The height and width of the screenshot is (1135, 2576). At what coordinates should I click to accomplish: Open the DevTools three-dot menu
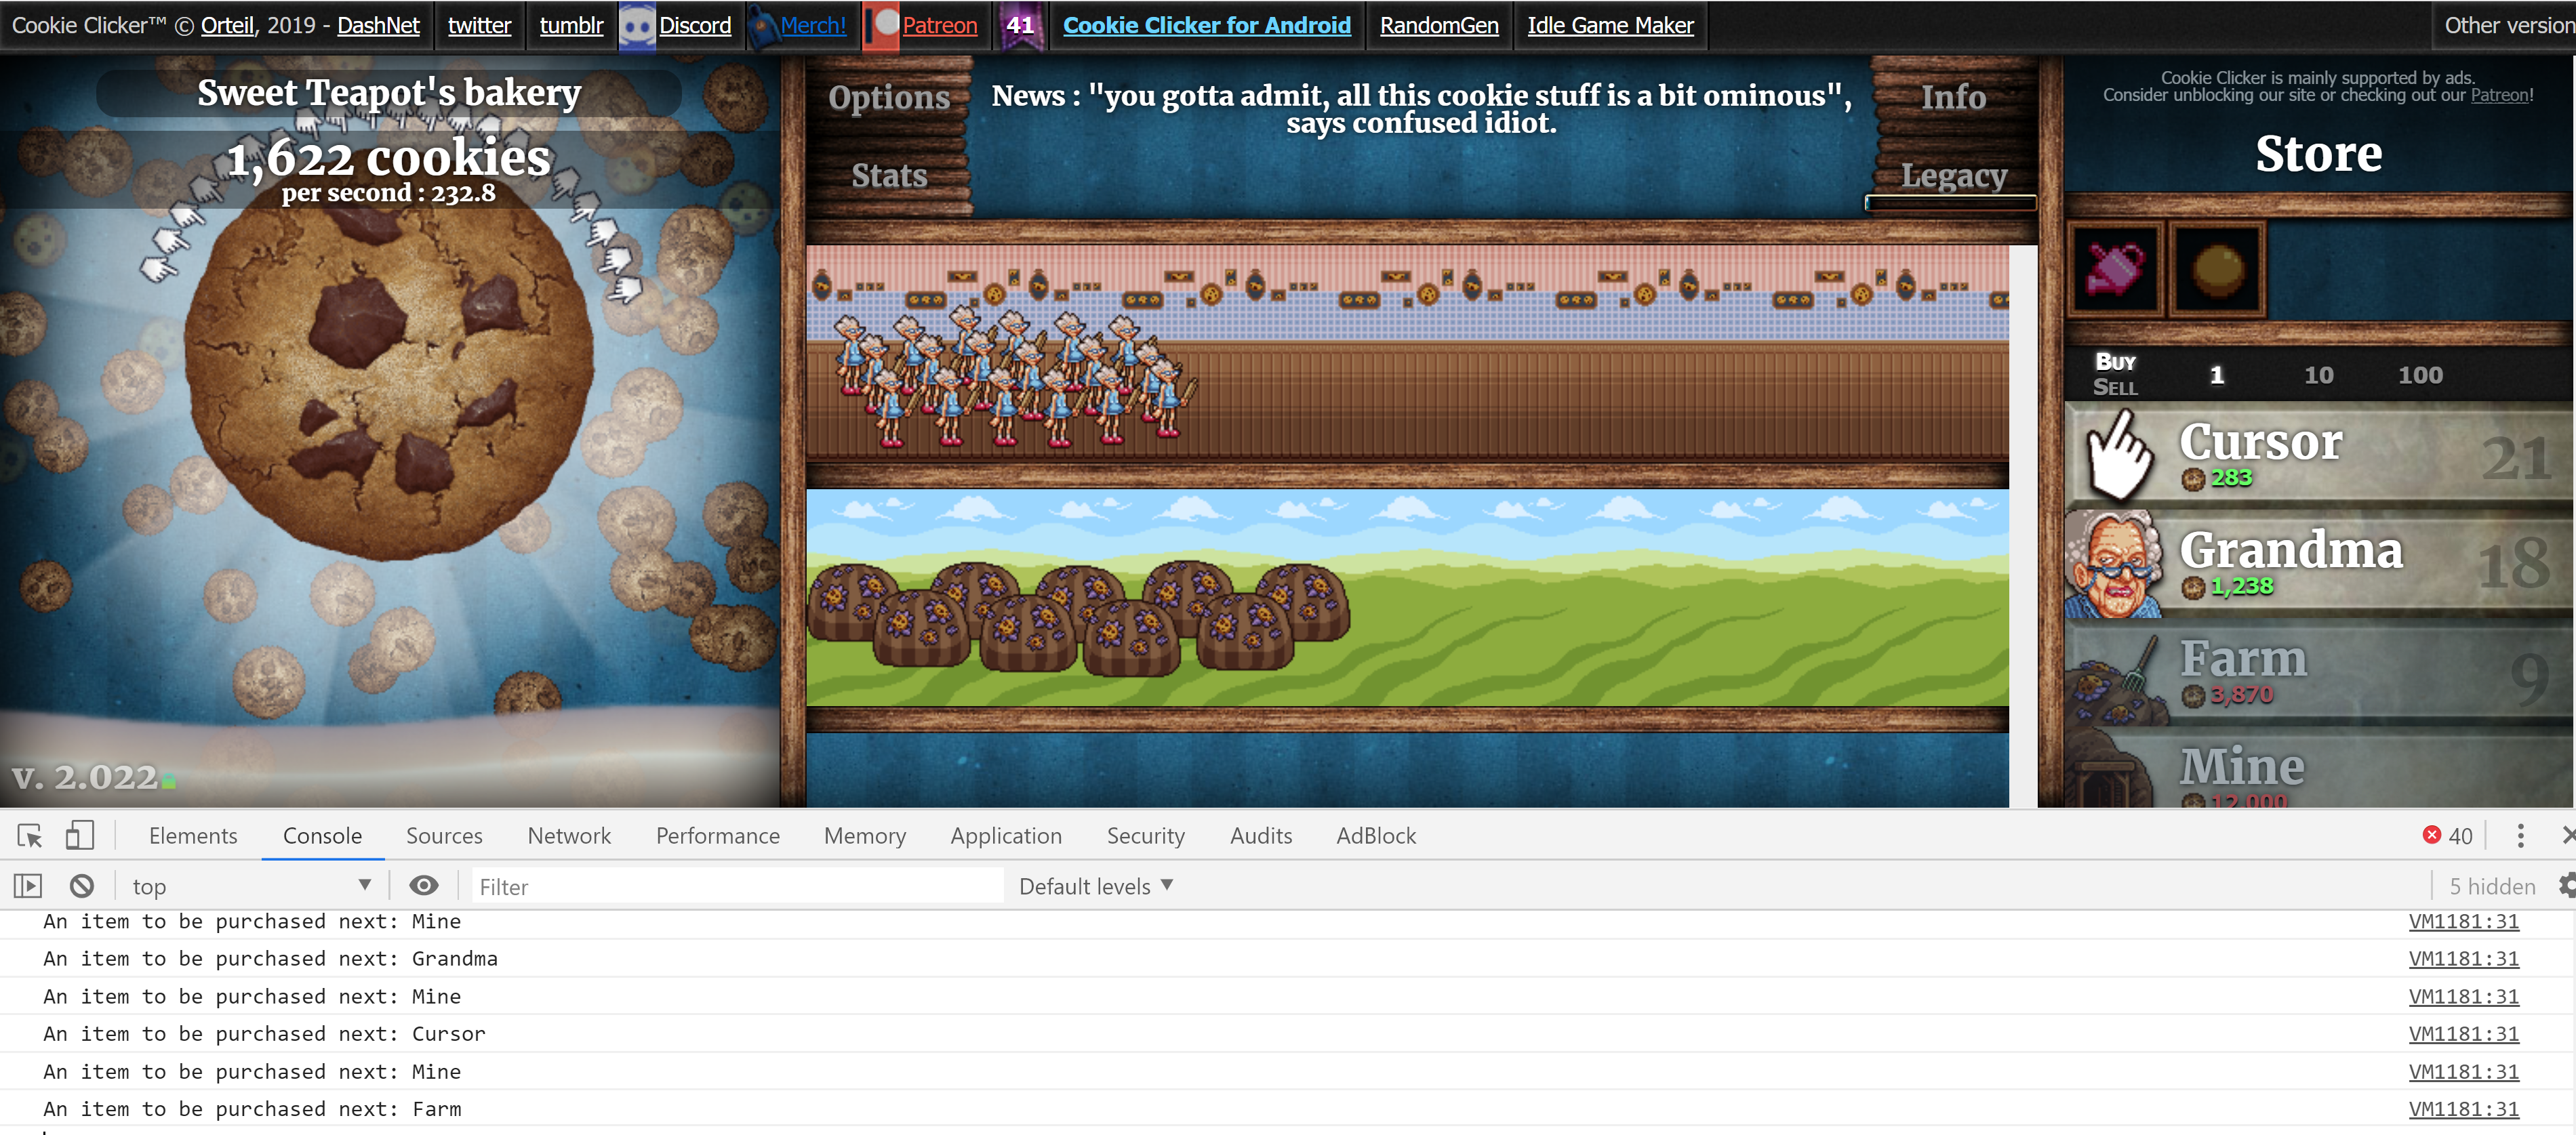click(x=2520, y=835)
